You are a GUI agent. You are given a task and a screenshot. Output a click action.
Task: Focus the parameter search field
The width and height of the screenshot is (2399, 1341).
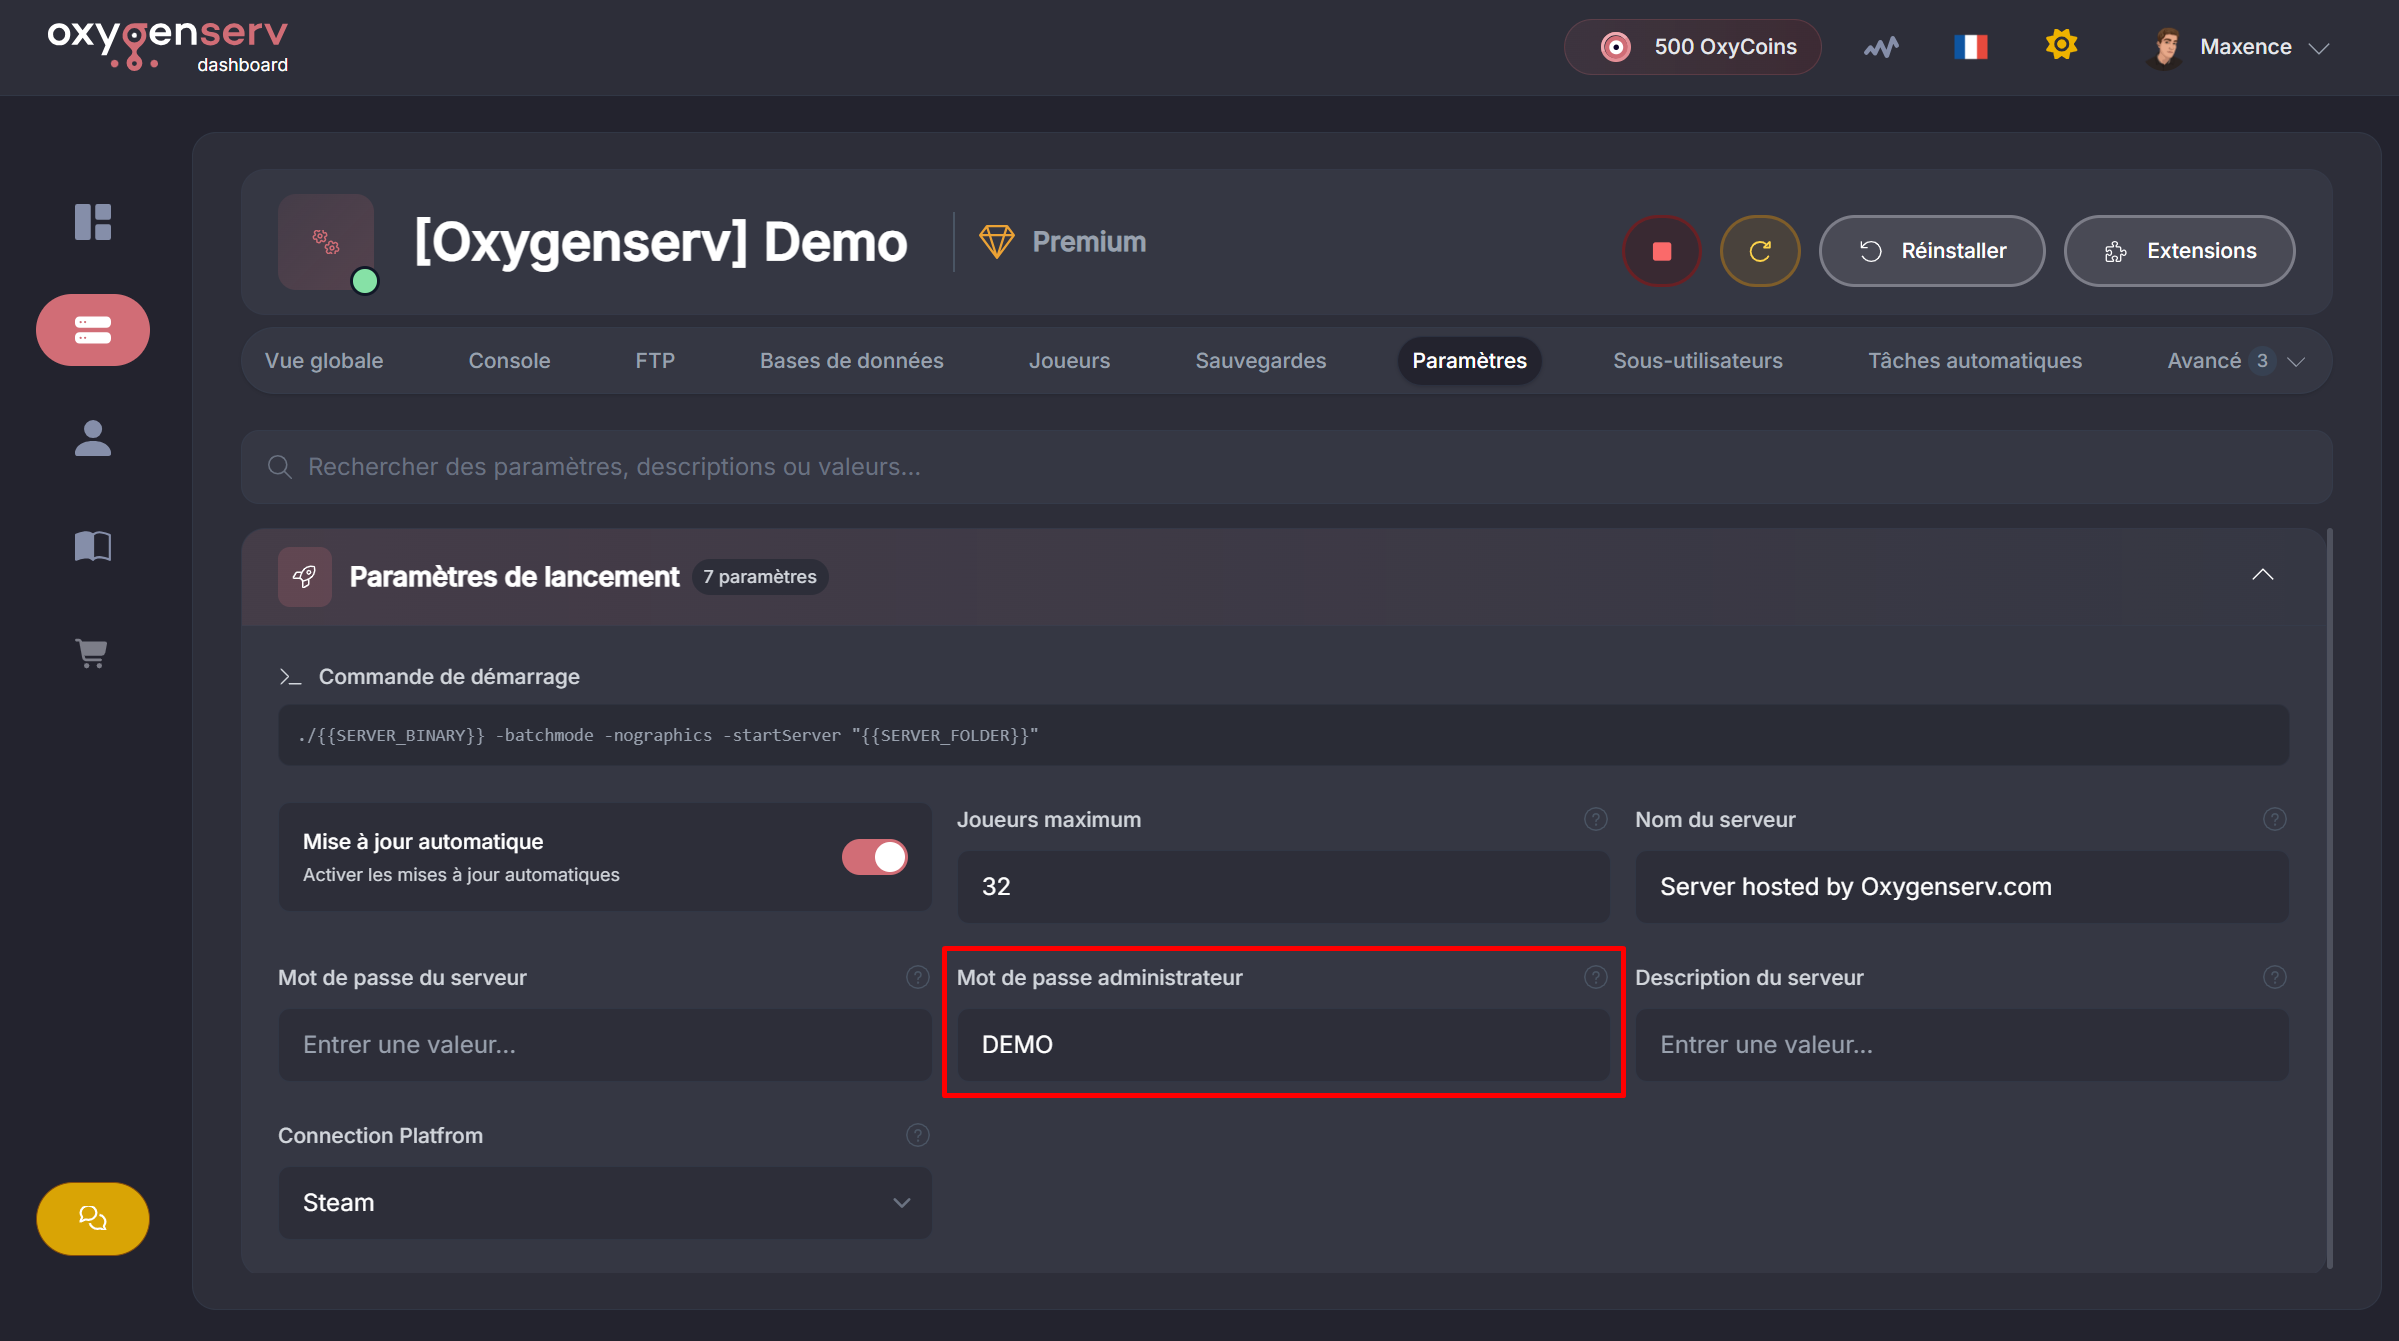click(x=1286, y=467)
